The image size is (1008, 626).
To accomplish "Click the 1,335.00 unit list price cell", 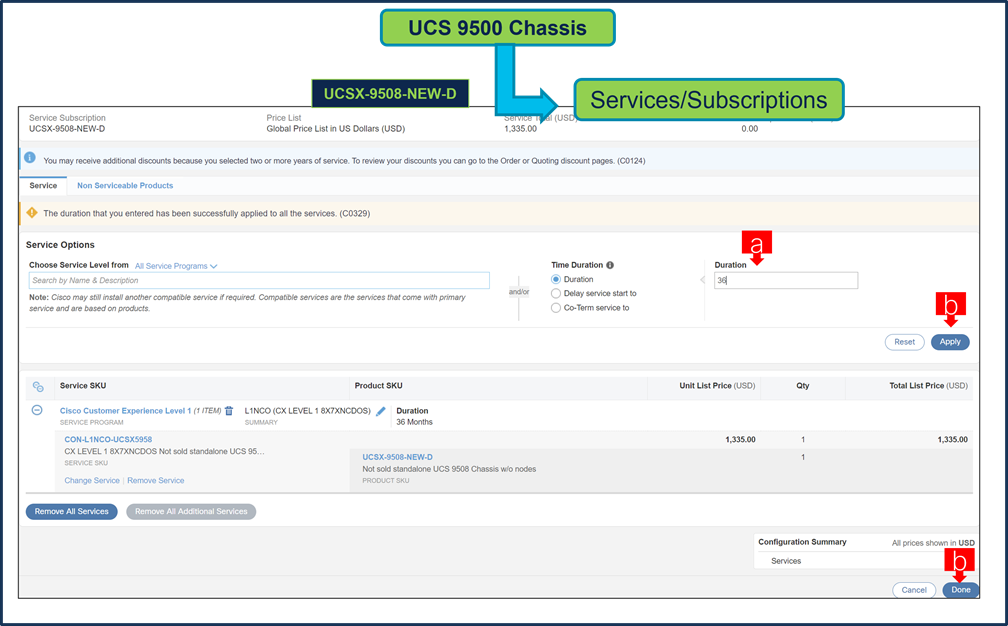I will [740, 440].
